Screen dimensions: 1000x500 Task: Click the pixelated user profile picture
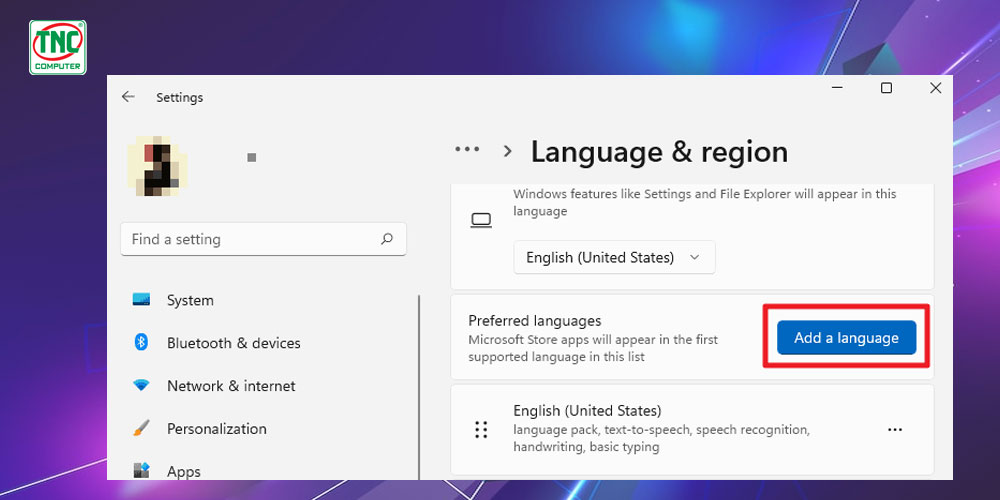click(x=158, y=165)
